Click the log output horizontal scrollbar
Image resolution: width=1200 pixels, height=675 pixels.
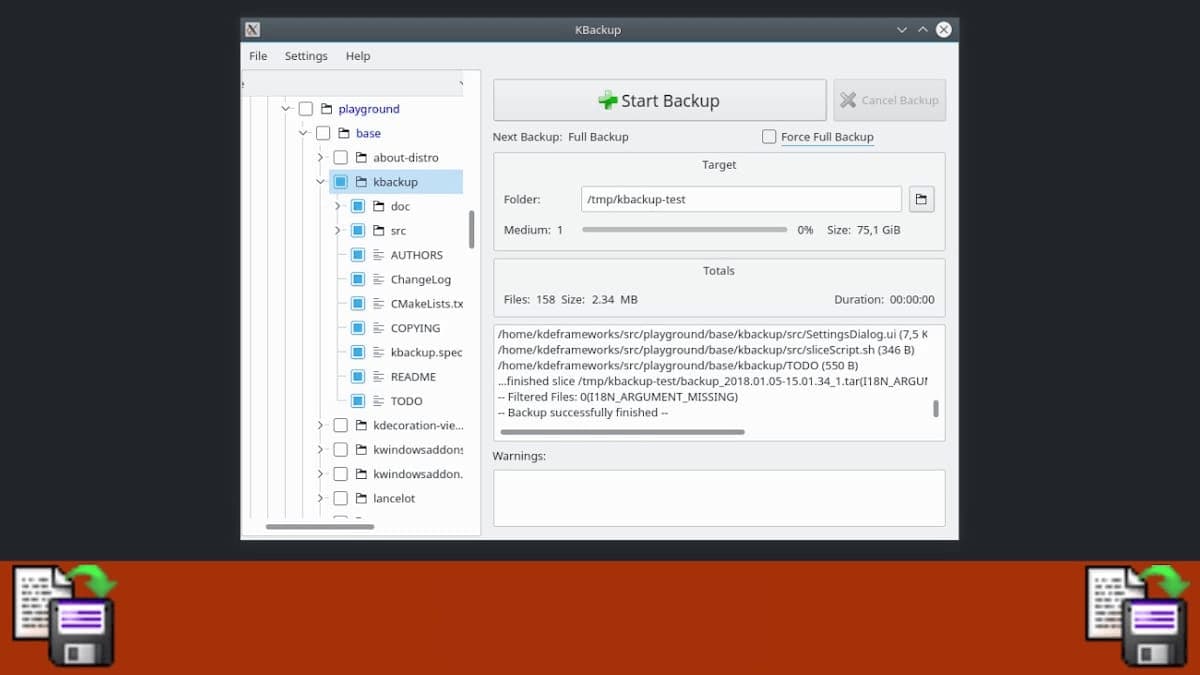622,432
